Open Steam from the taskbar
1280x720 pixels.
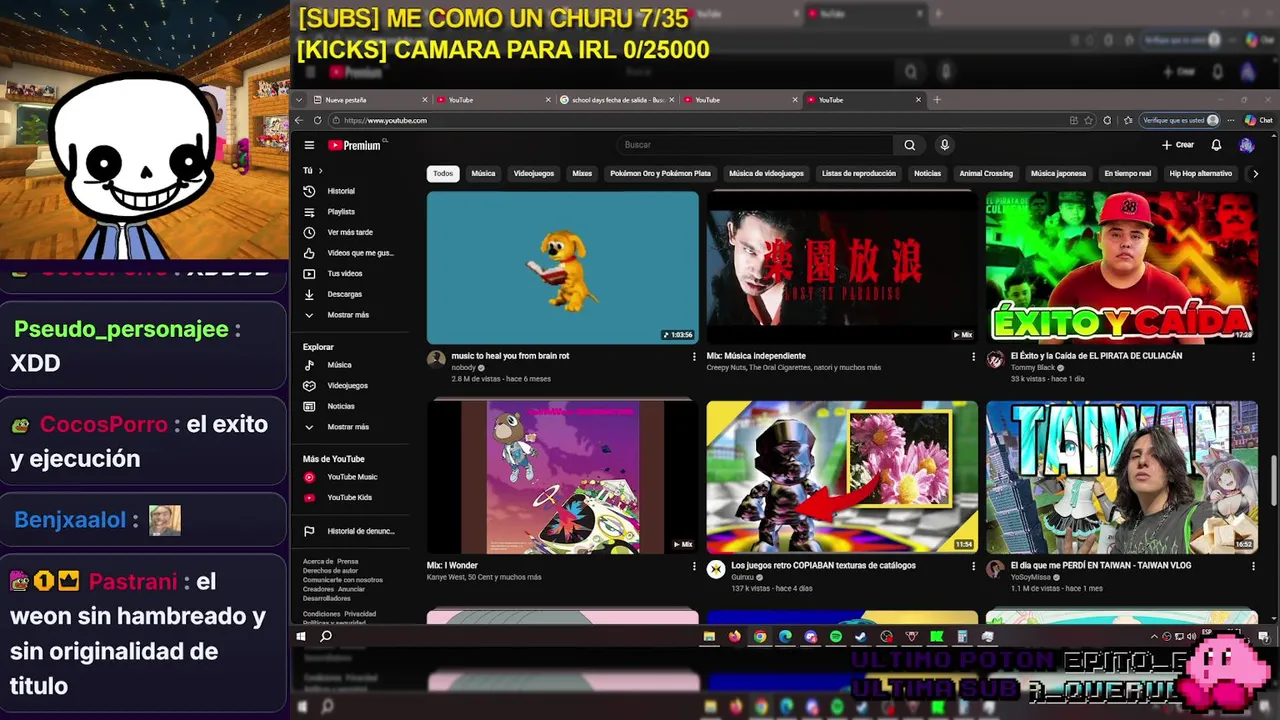(x=861, y=636)
